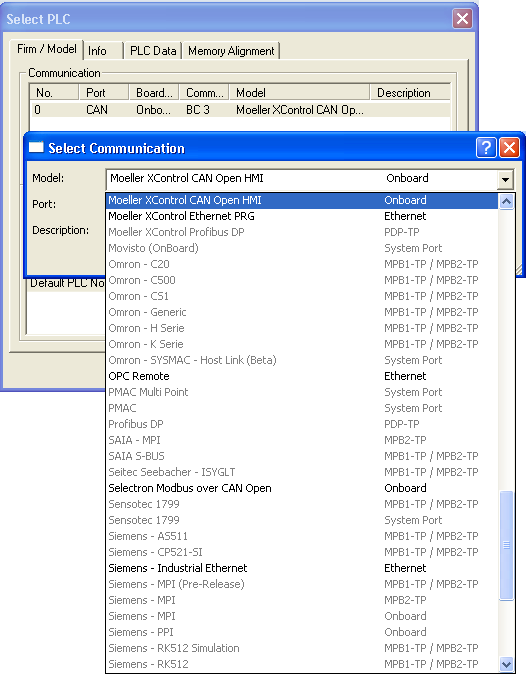Switch to Memory Alignment tab
Image resolution: width=526 pixels, height=676 pixels.
click(231, 51)
